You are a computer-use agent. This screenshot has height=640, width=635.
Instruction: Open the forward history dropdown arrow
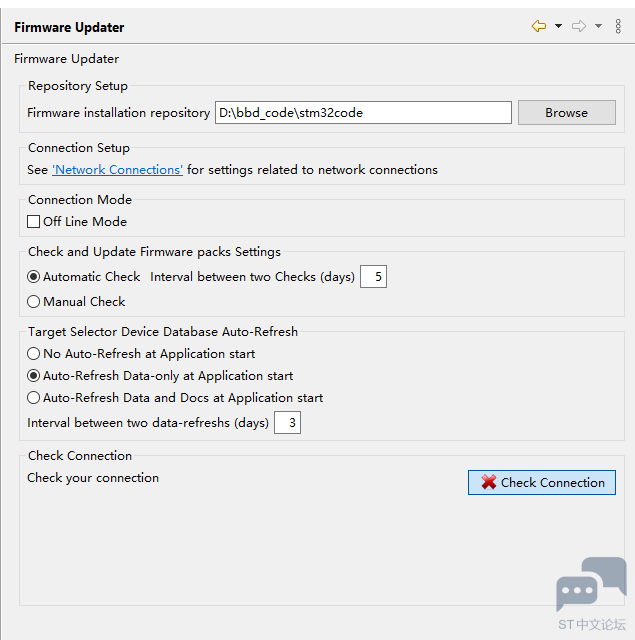[598, 27]
